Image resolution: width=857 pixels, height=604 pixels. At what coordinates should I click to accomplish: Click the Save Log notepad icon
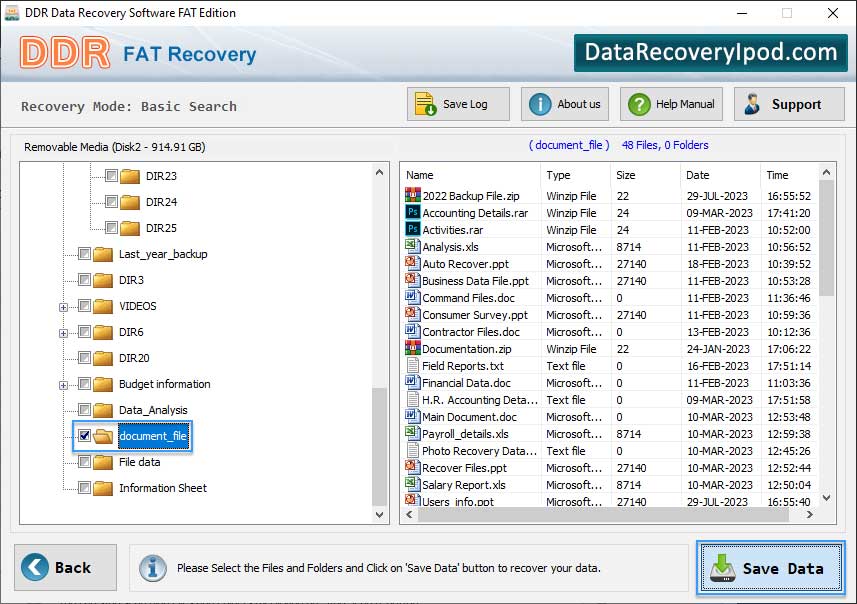425,104
